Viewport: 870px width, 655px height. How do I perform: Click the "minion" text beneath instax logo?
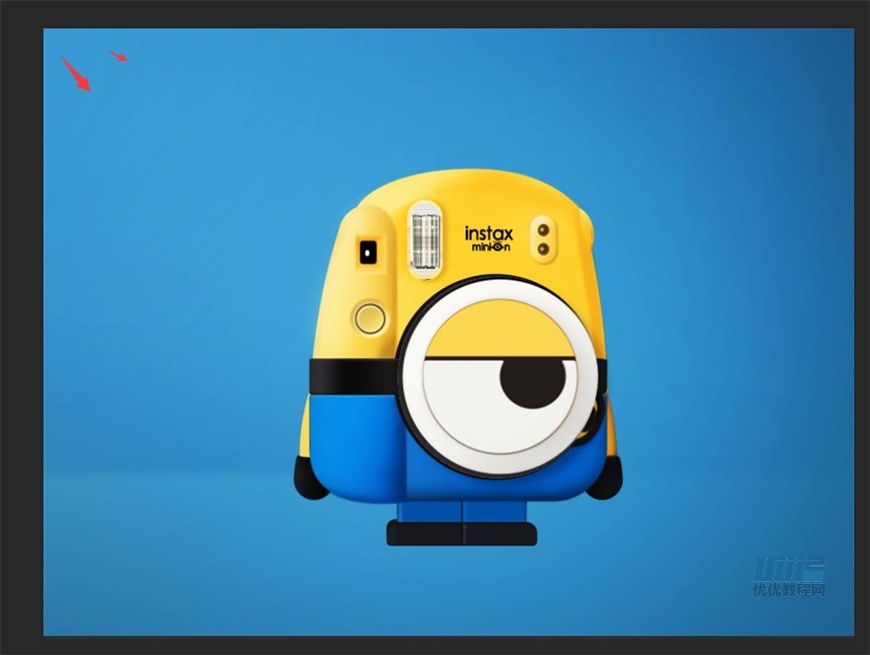point(491,247)
